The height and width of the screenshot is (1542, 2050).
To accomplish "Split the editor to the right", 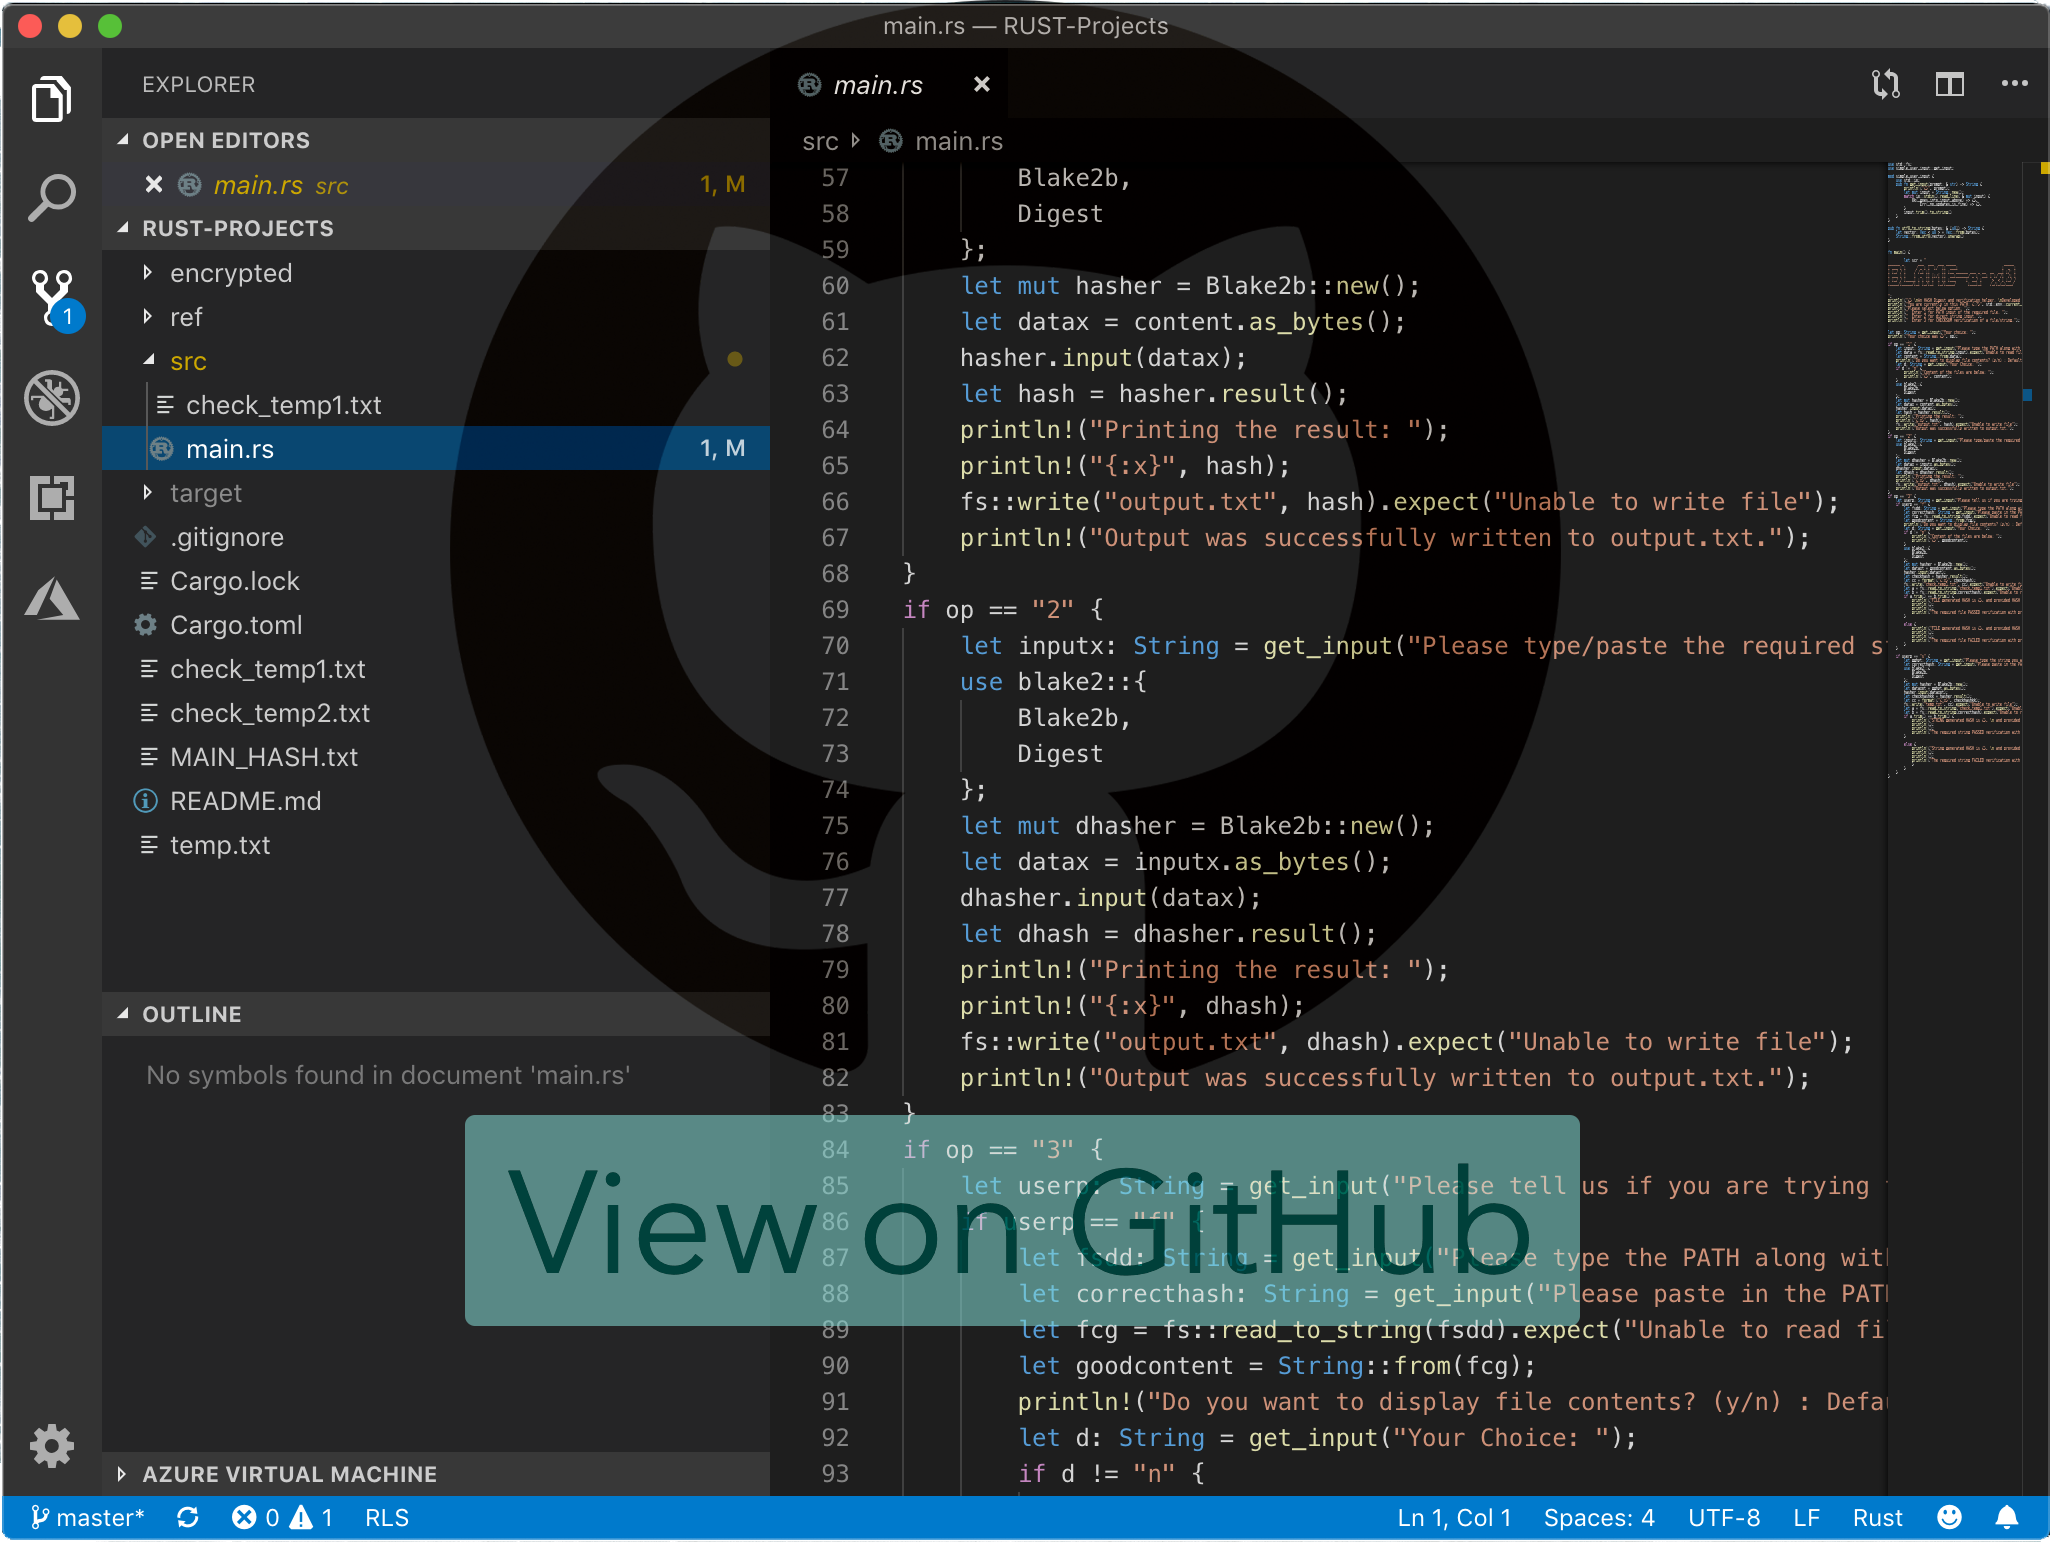I will tap(1949, 85).
